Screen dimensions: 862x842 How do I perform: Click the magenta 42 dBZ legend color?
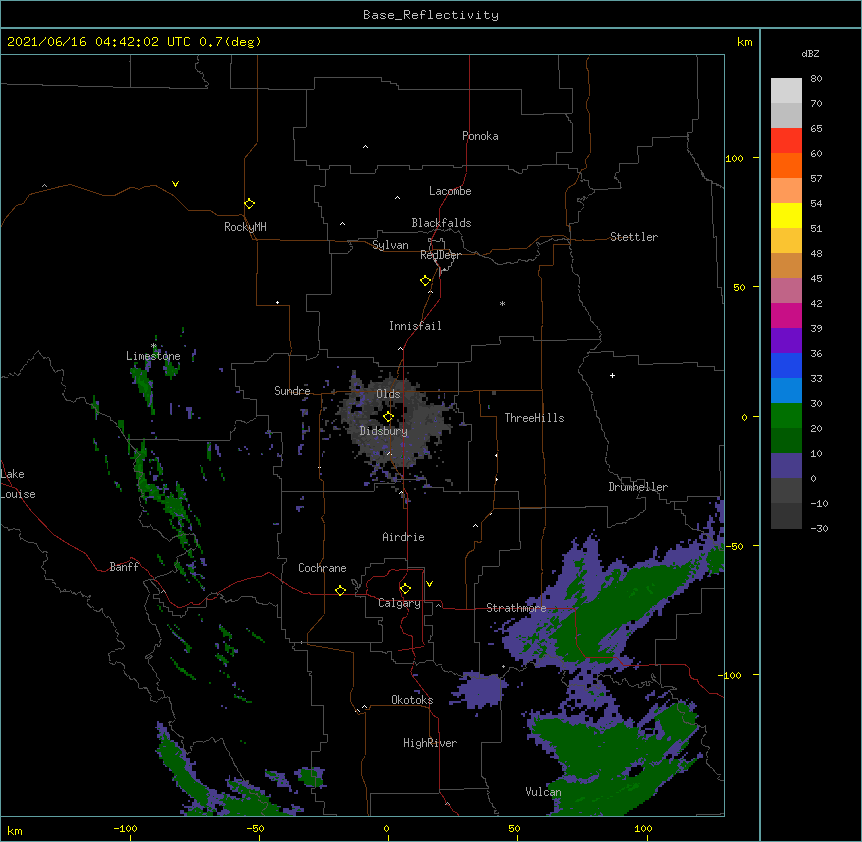point(786,315)
